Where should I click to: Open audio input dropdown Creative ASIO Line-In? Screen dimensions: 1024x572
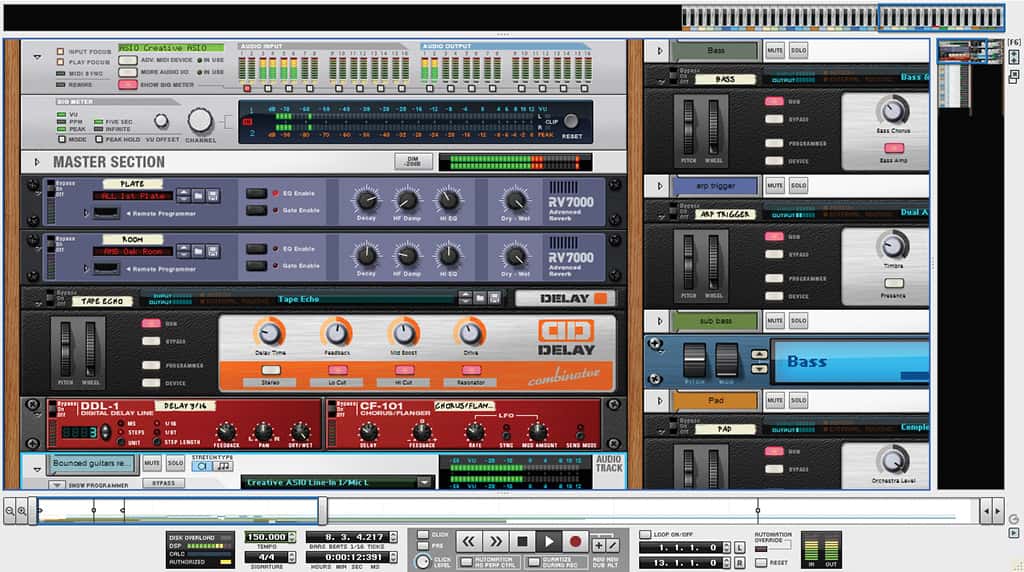pyautogui.click(x=425, y=483)
